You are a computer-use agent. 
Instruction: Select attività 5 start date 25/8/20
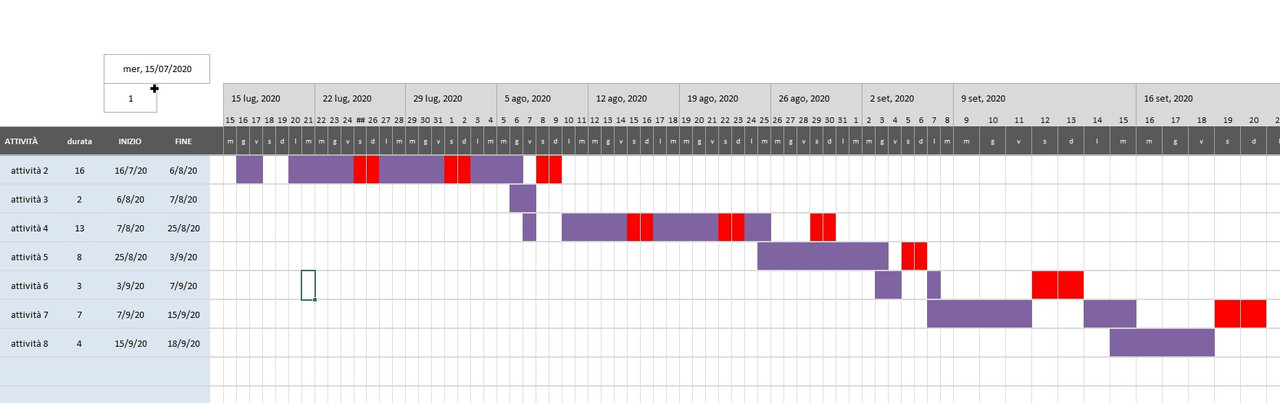coord(130,257)
